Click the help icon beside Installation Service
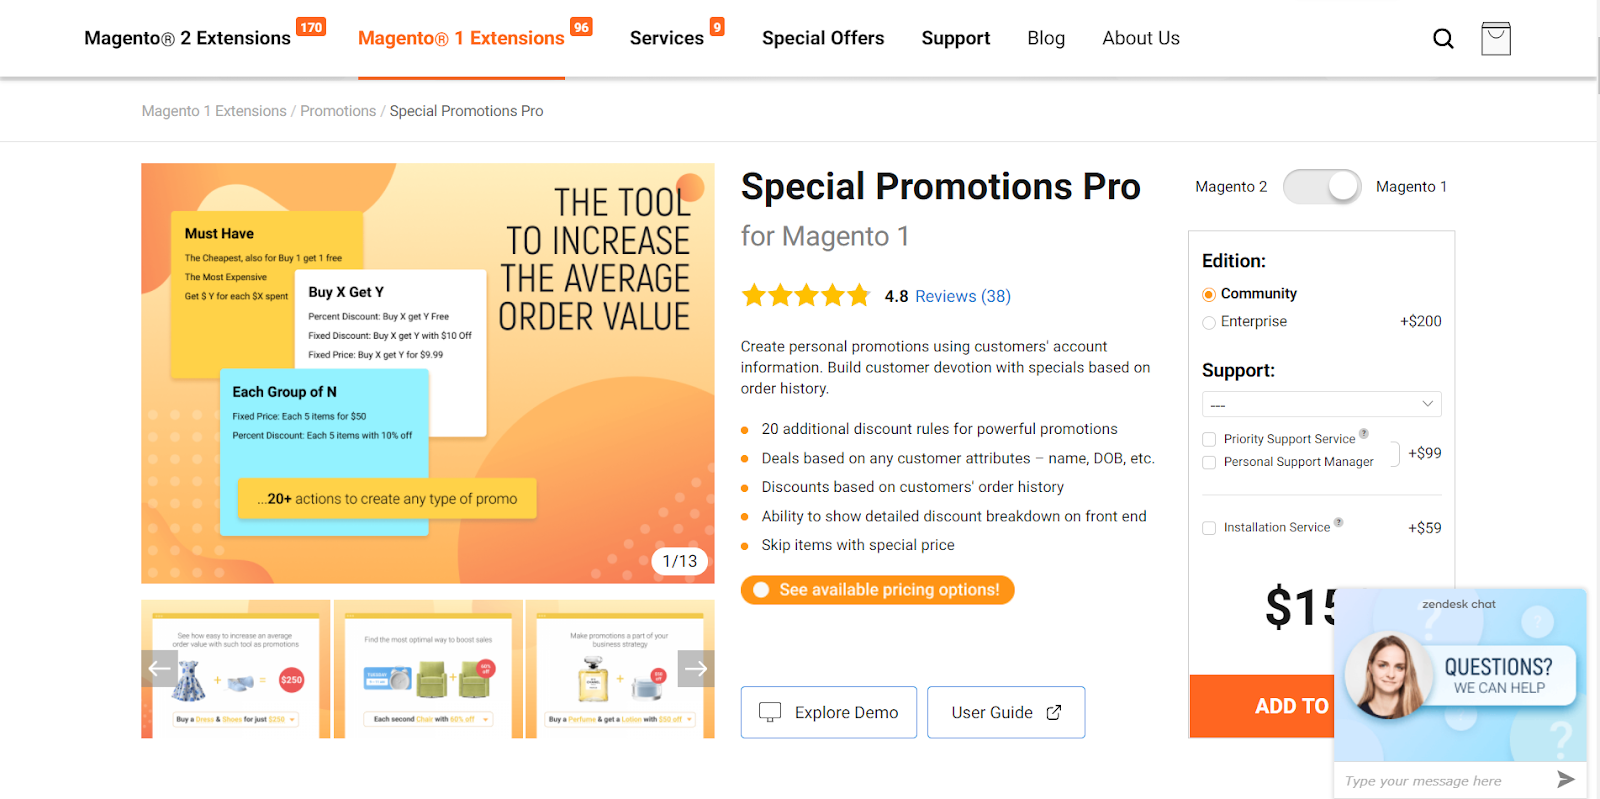 pyautogui.click(x=1339, y=522)
